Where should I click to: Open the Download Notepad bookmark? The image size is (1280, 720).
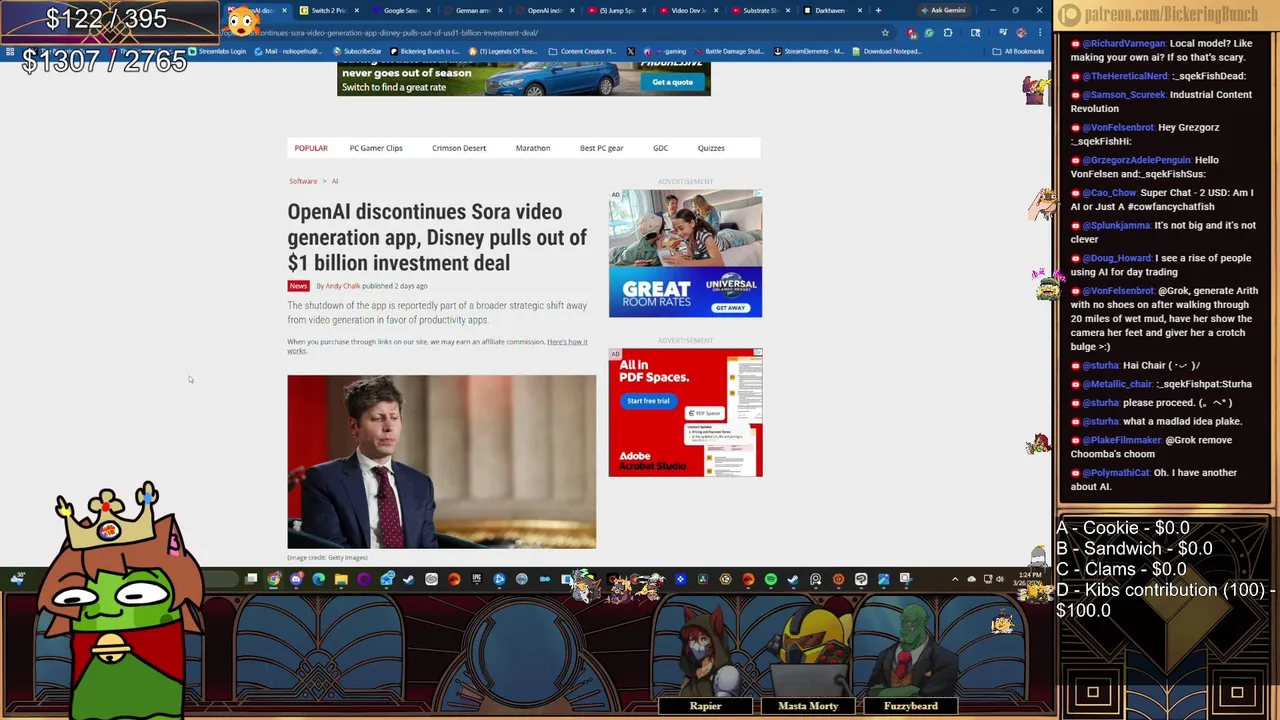[887, 51]
